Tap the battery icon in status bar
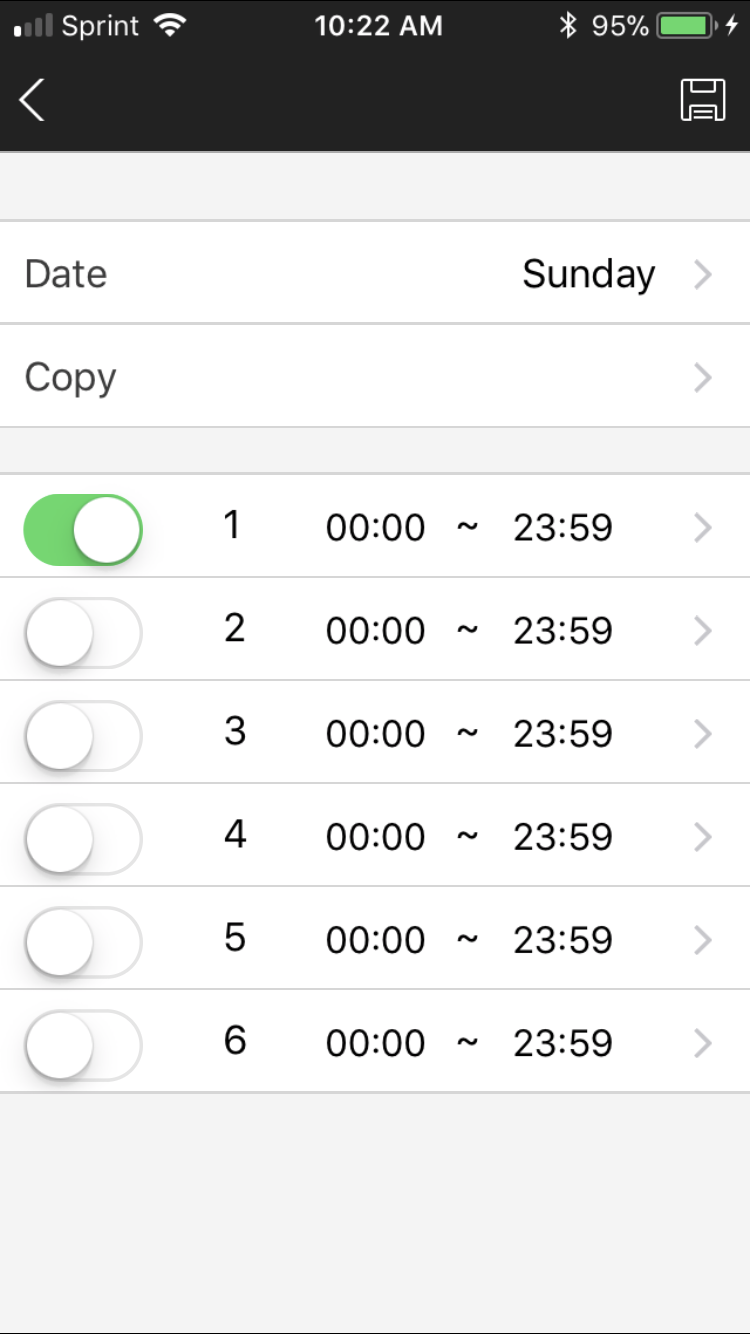Screen dimensions: 750x1334 (685, 26)
